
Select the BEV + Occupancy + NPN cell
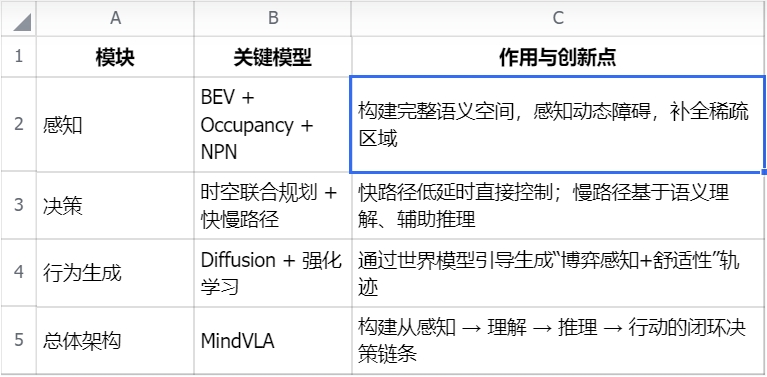click(273, 124)
